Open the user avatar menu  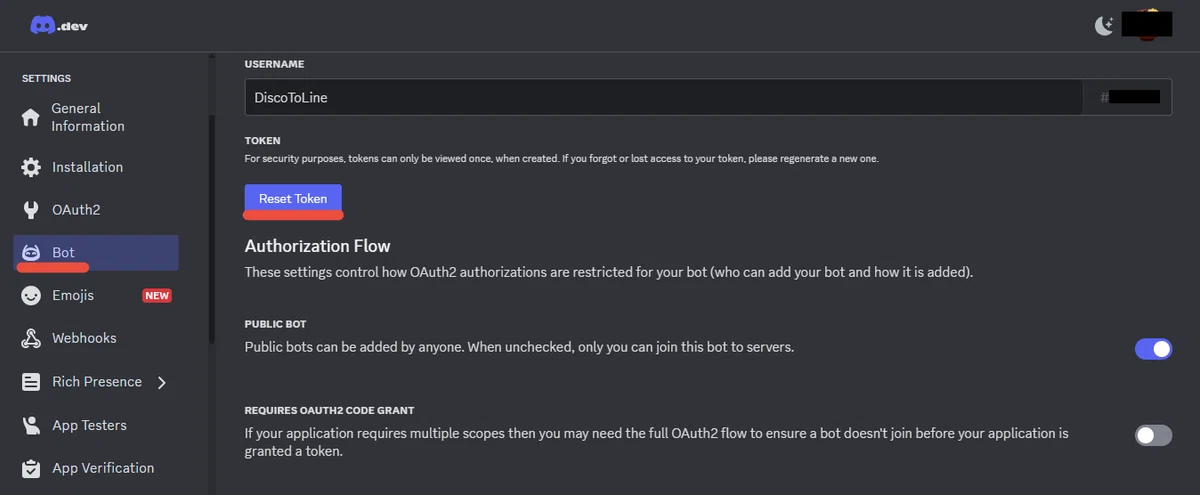[x=1146, y=25]
